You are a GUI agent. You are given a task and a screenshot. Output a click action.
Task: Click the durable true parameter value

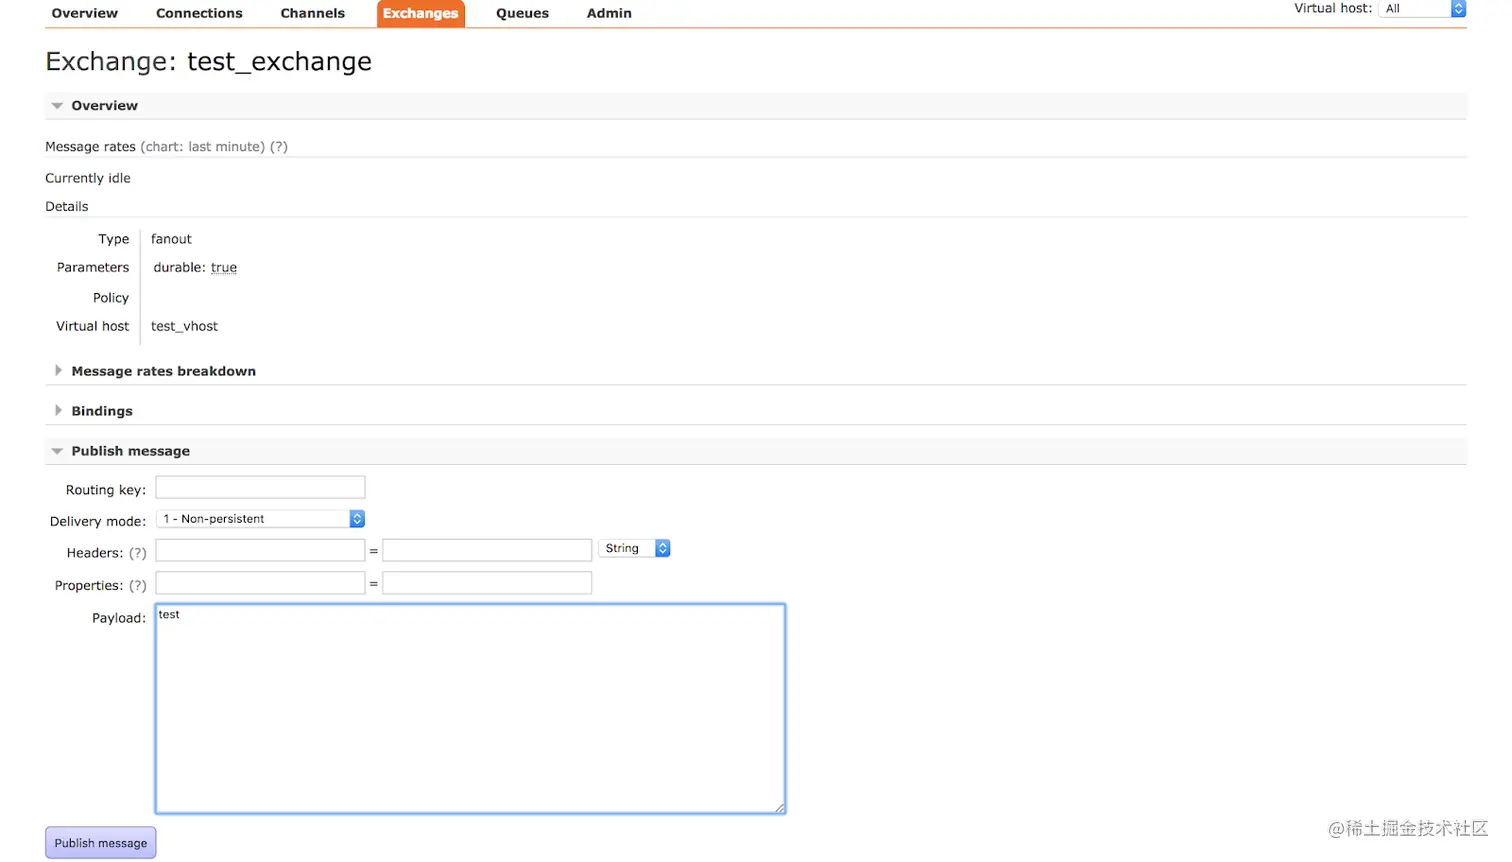224,268
